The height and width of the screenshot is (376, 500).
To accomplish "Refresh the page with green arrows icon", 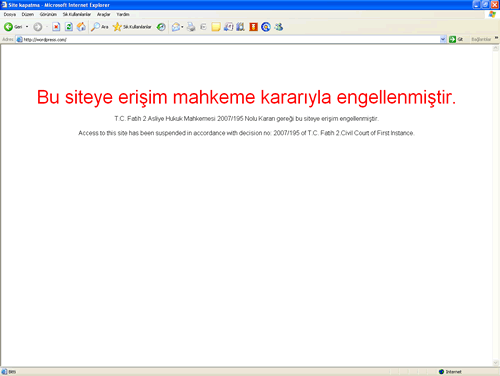I will coord(69,27).
